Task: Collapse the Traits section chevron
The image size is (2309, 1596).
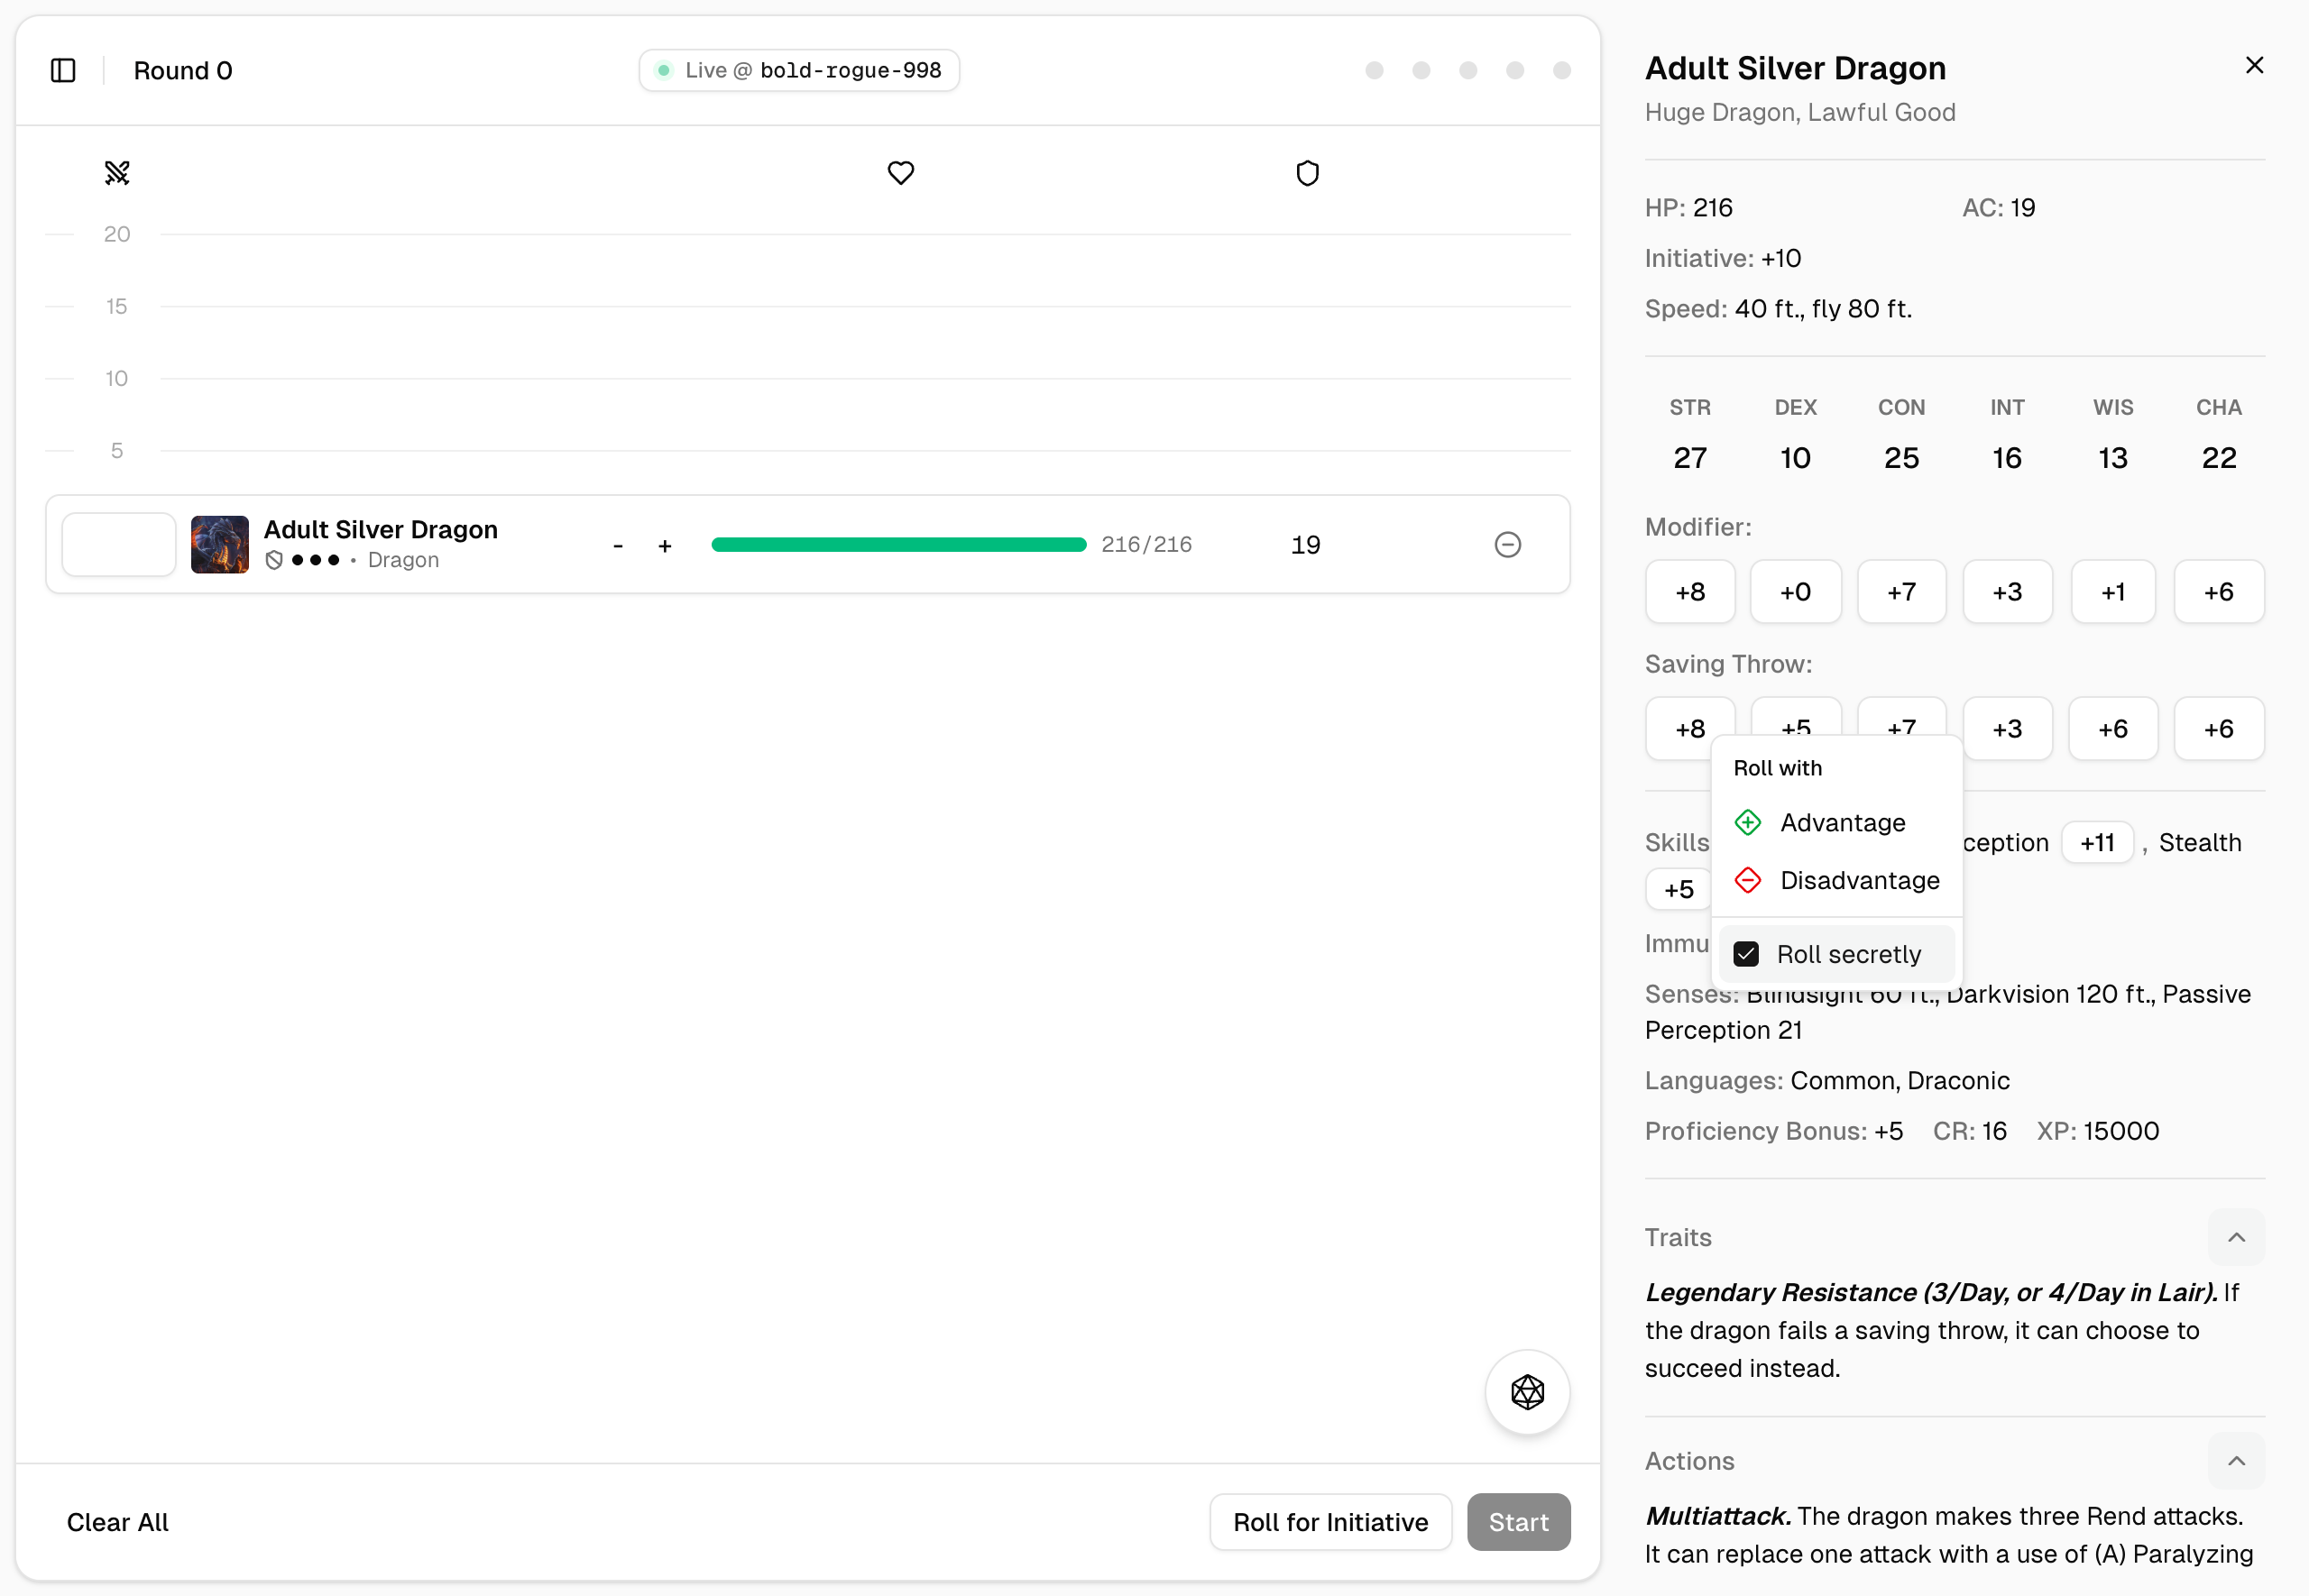Action: (x=2236, y=1237)
